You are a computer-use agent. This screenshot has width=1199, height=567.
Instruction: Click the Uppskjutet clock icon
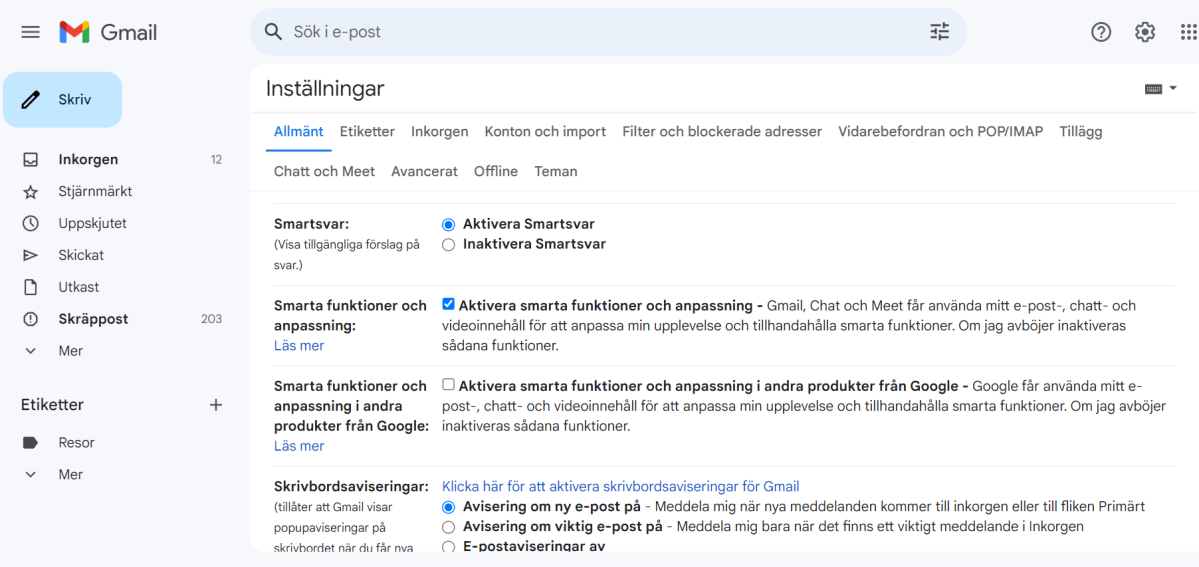pos(31,223)
